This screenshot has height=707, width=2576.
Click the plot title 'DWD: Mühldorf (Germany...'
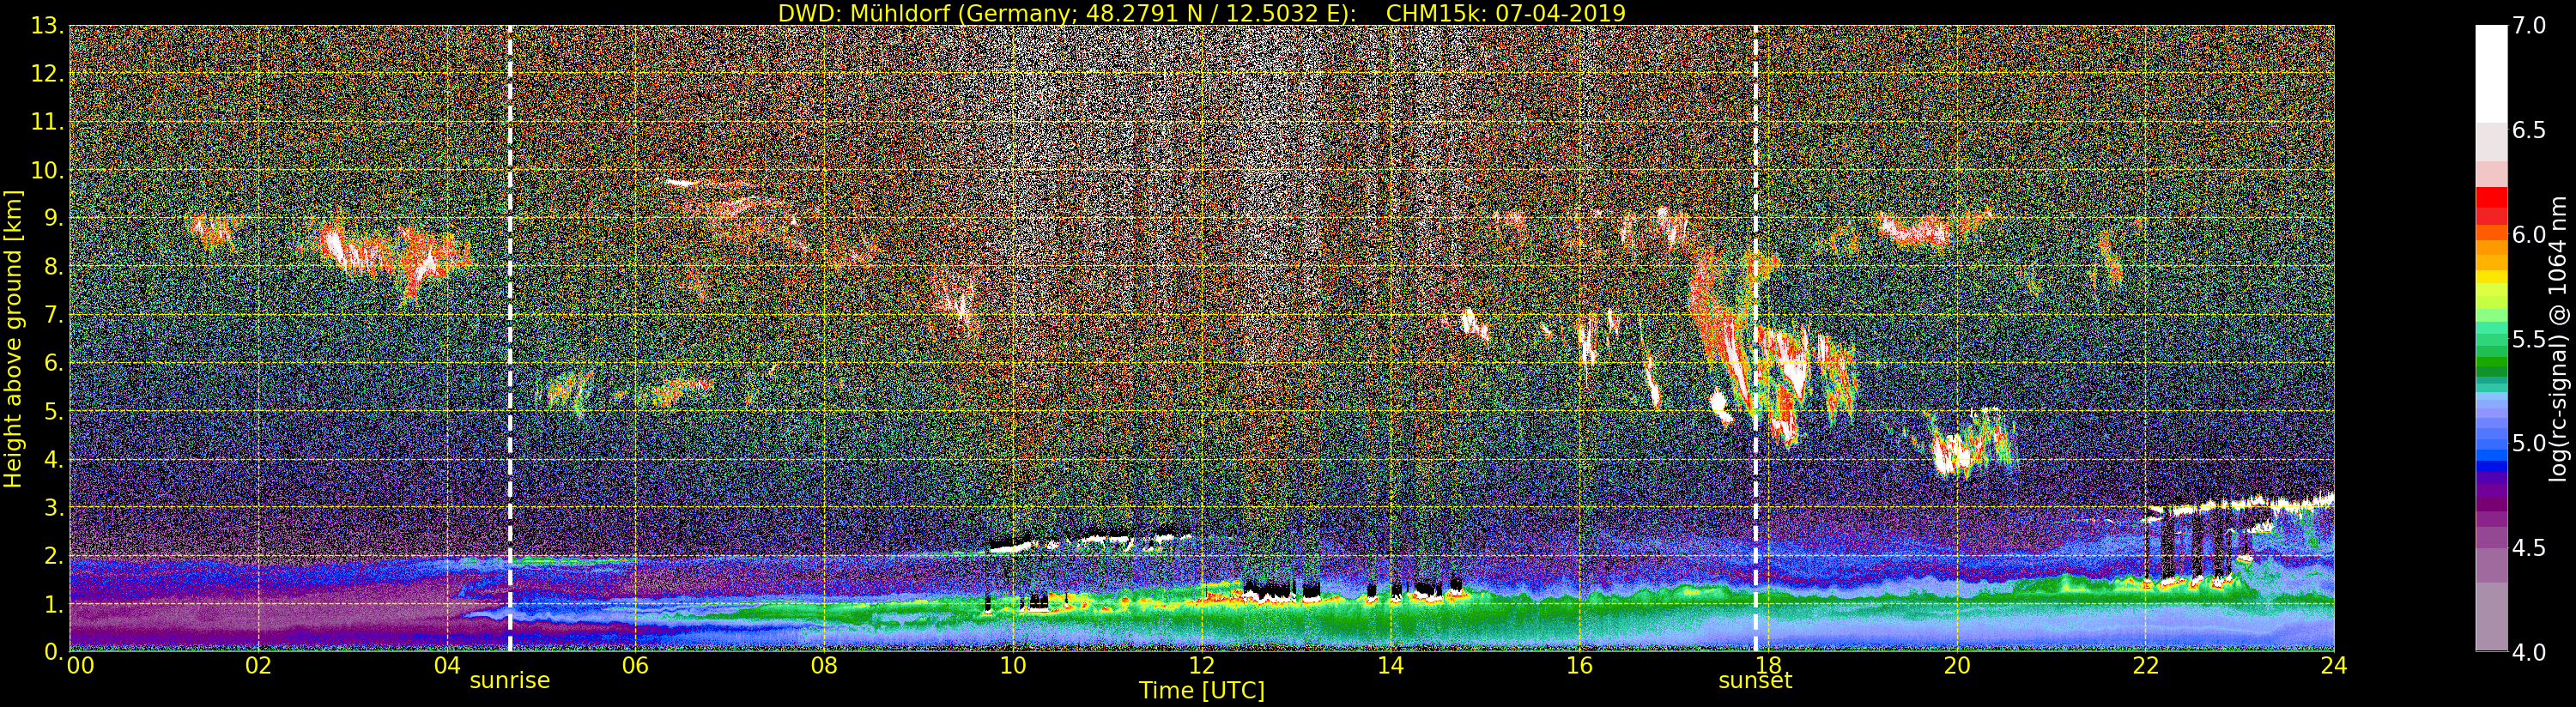pyautogui.click(x=1202, y=13)
